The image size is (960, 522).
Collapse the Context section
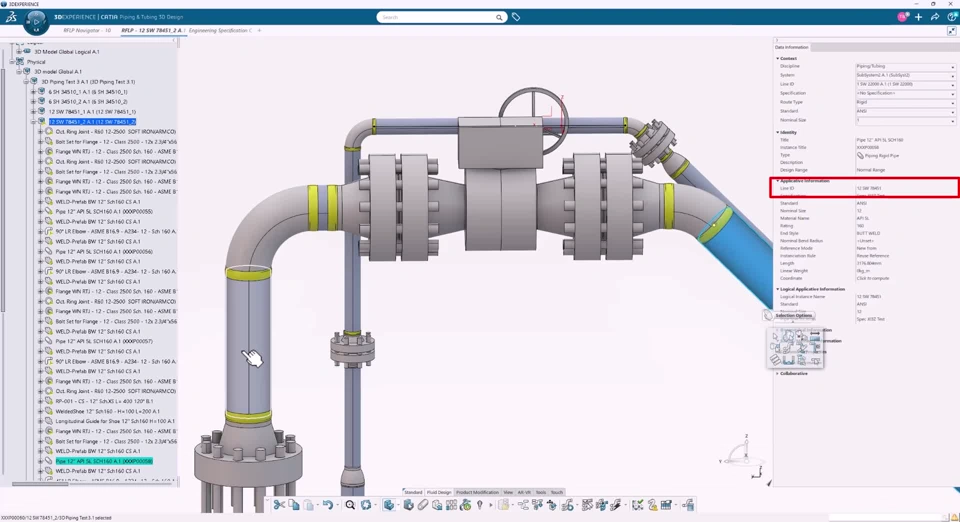point(778,59)
